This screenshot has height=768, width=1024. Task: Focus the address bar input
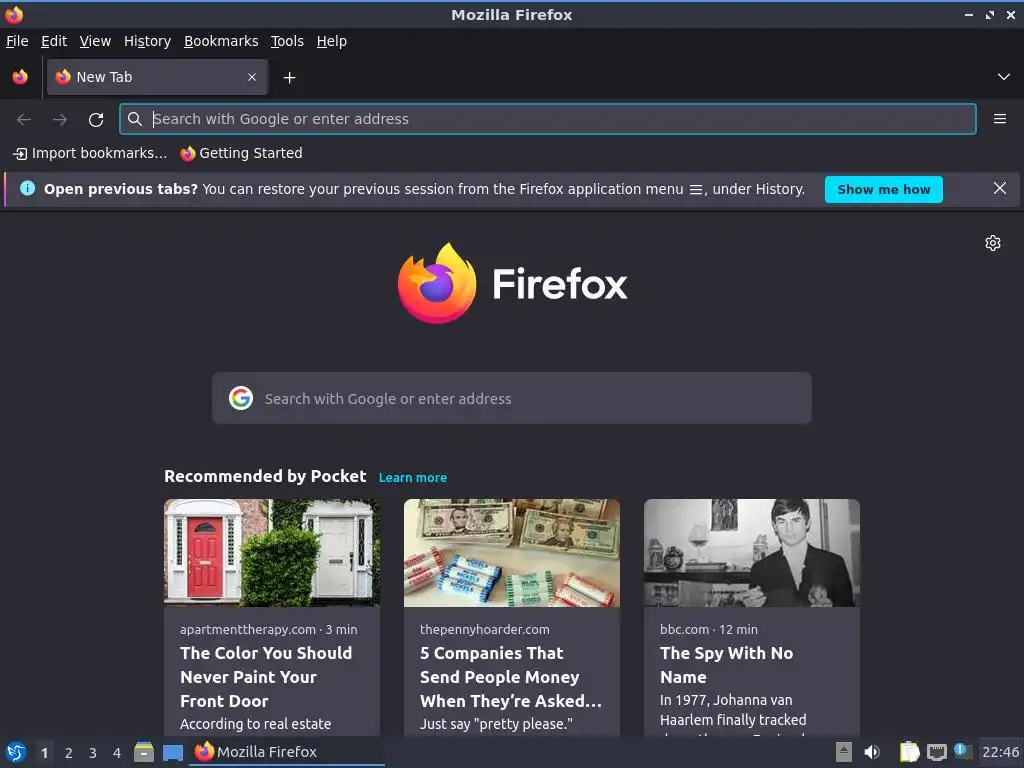click(547, 119)
